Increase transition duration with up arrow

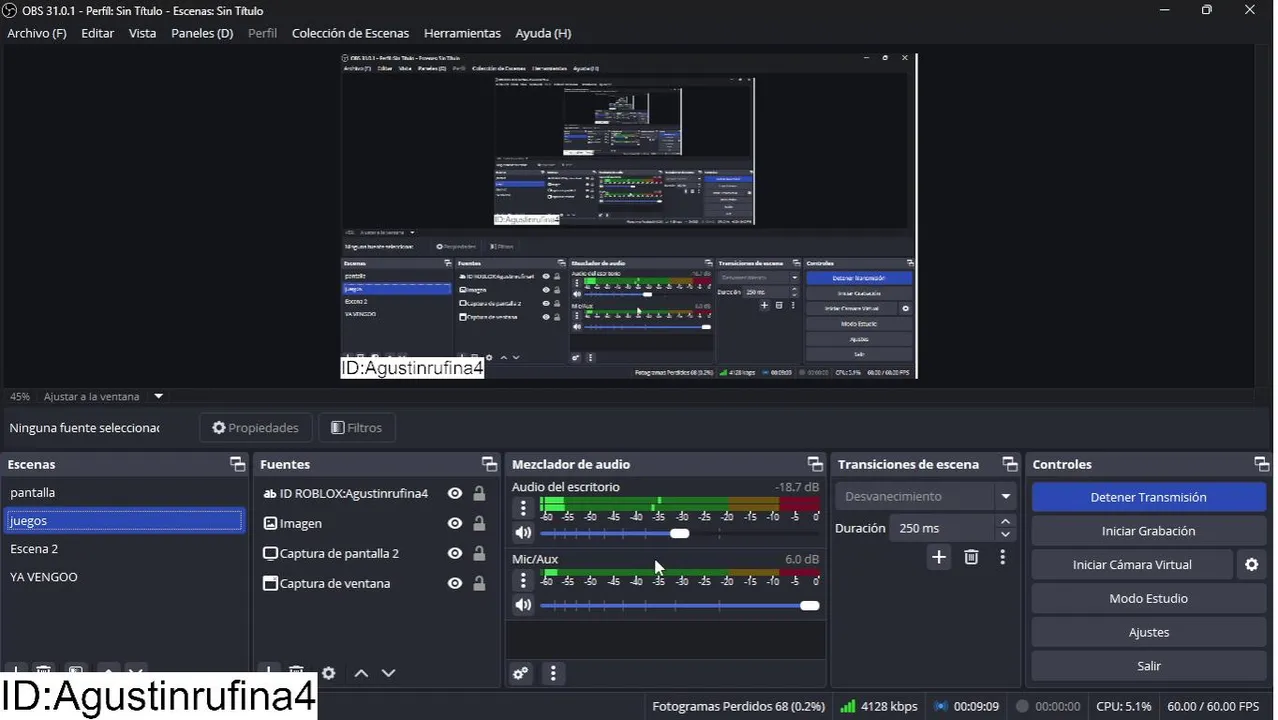pyautogui.click(x=1006, y=521)
